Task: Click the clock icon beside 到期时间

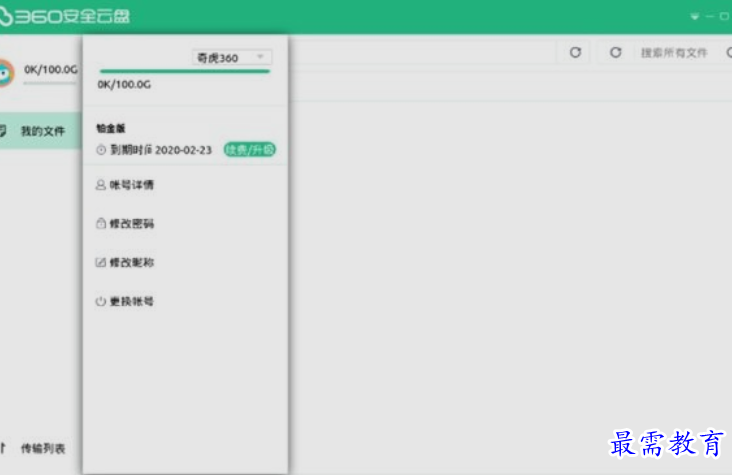Action: [x=101, y=150]
